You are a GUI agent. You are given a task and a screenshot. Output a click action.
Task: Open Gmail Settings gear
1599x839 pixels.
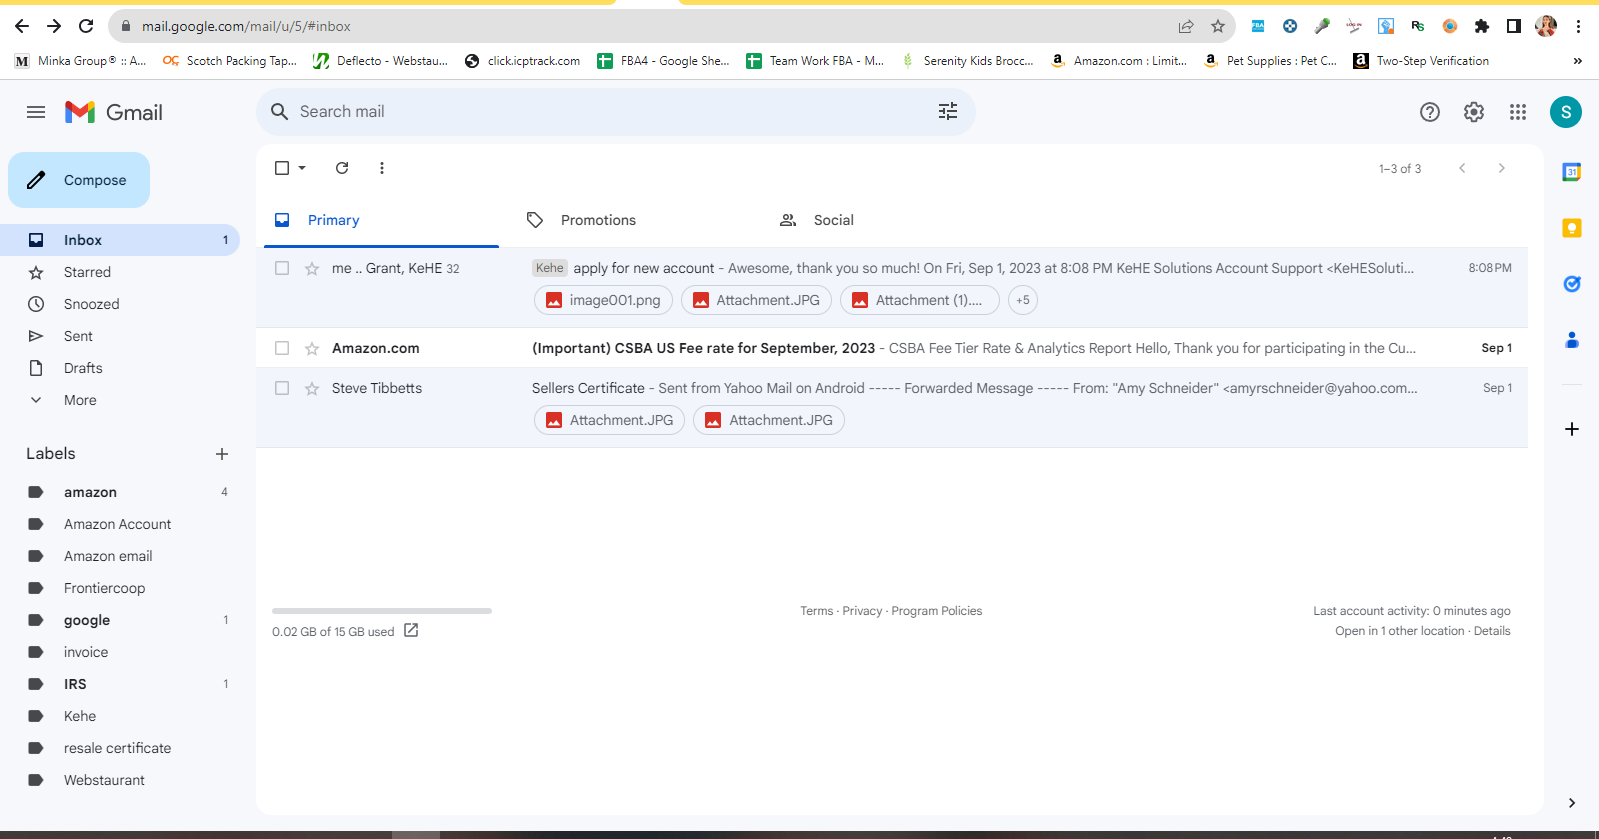[1474, 112]
